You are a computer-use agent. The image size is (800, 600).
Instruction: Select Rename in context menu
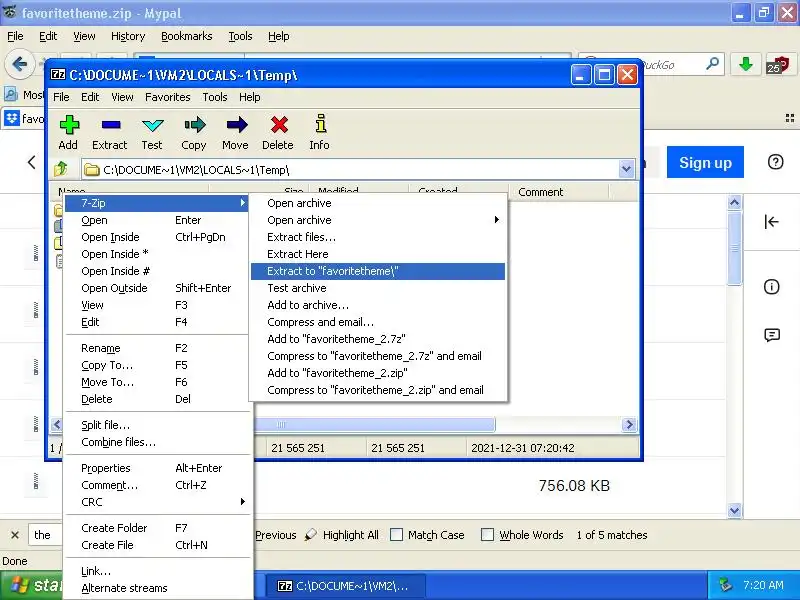tap(157, 348)
